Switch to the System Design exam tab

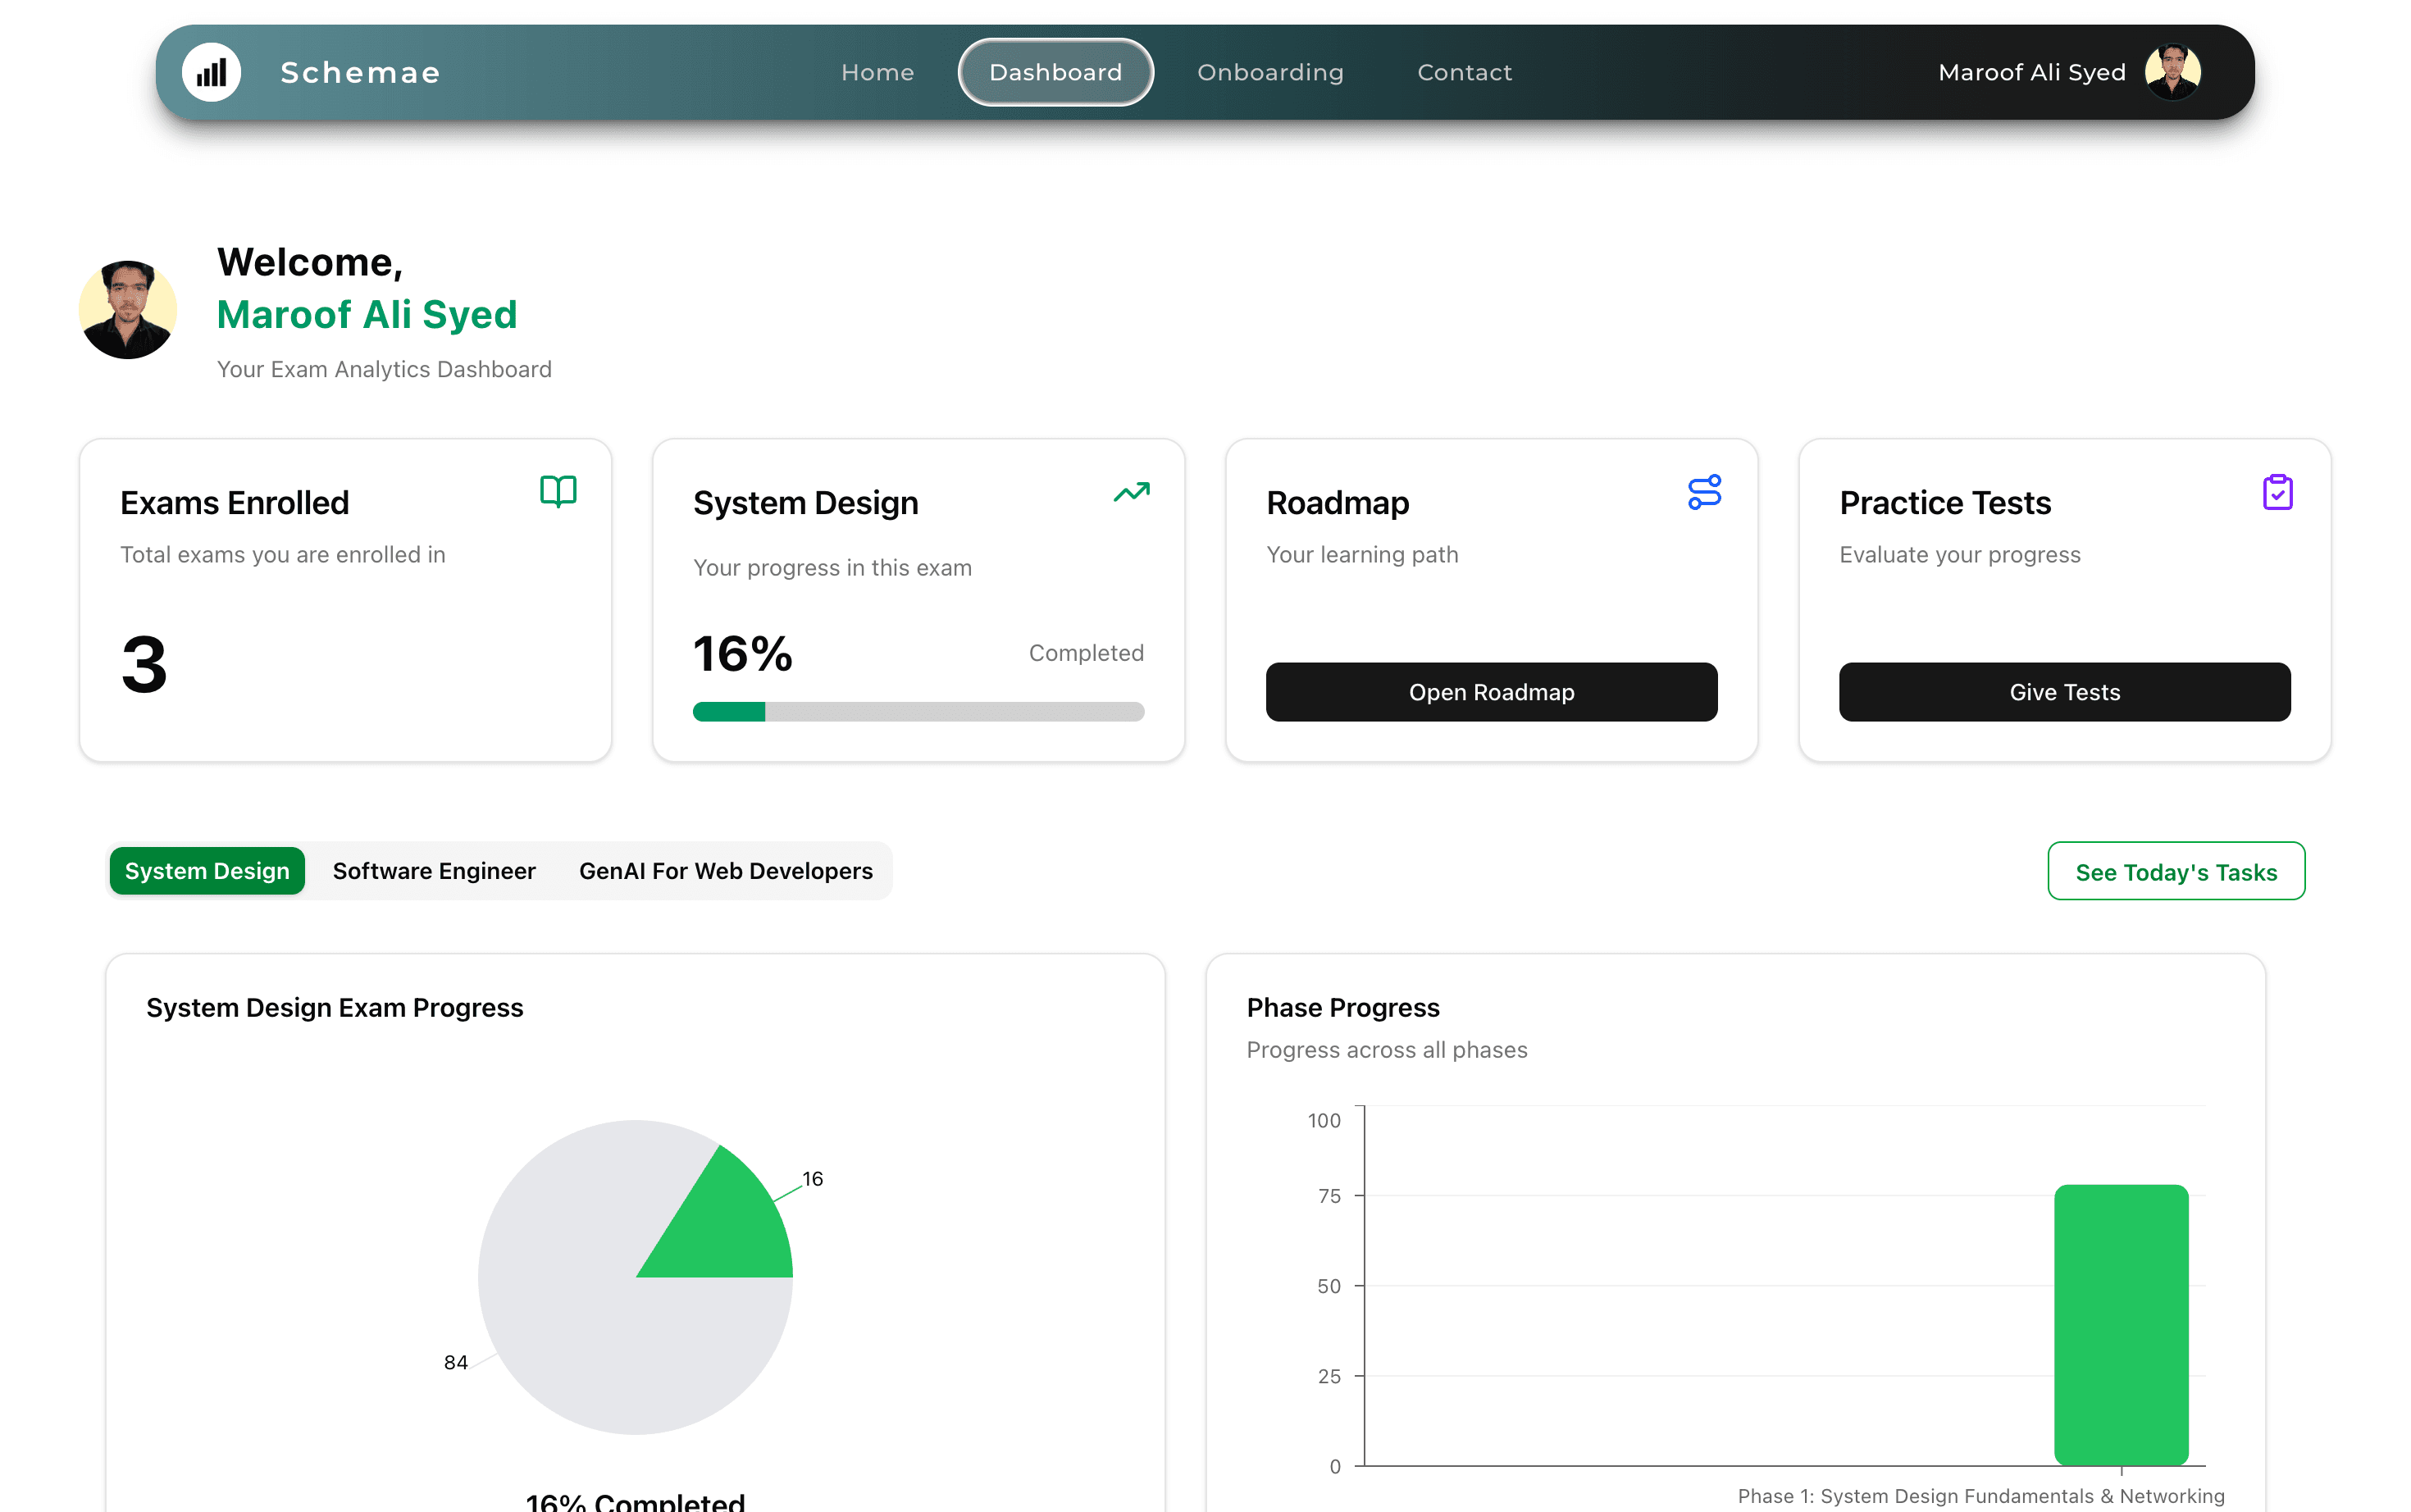click(x=207, y=871)
